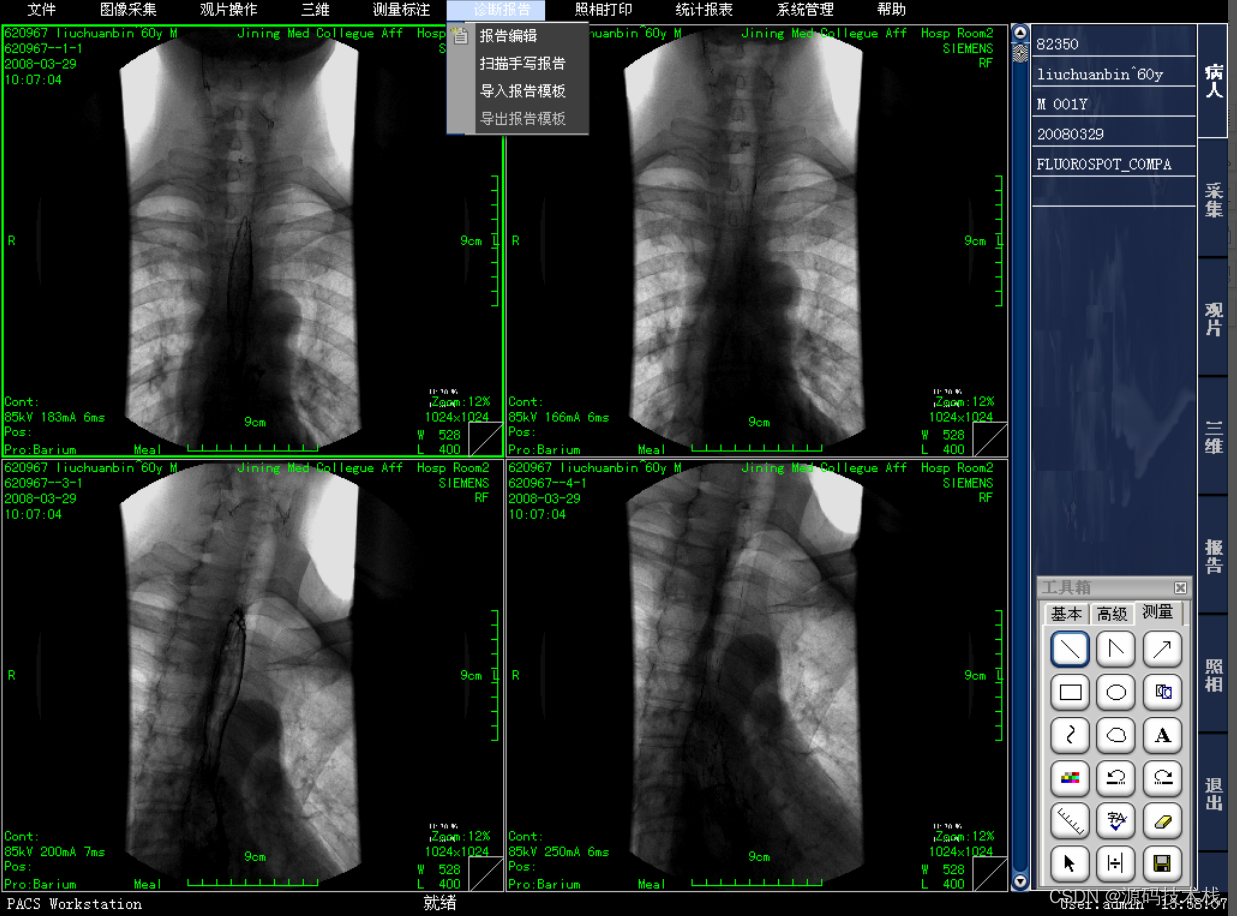The width and height of the screenshot is (1237, 916).
Task: Open the 帮助 menu
Action: click(x=891, y=10)
